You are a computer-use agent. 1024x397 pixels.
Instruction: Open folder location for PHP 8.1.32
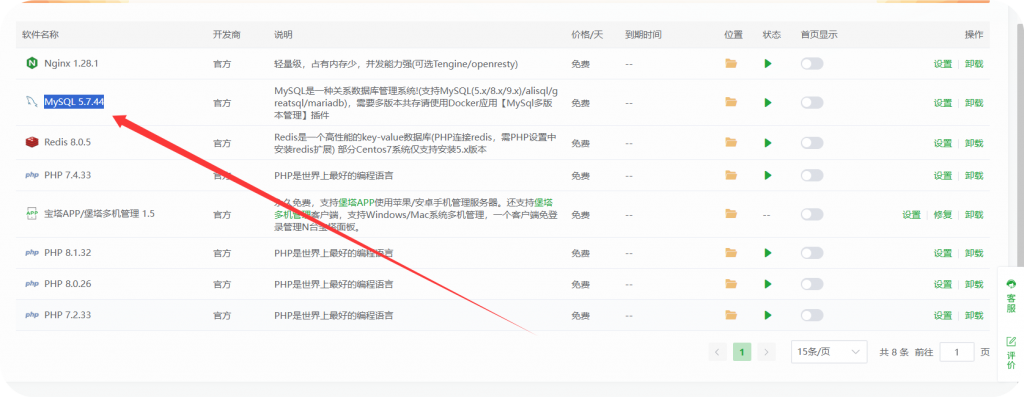point(731,253)
